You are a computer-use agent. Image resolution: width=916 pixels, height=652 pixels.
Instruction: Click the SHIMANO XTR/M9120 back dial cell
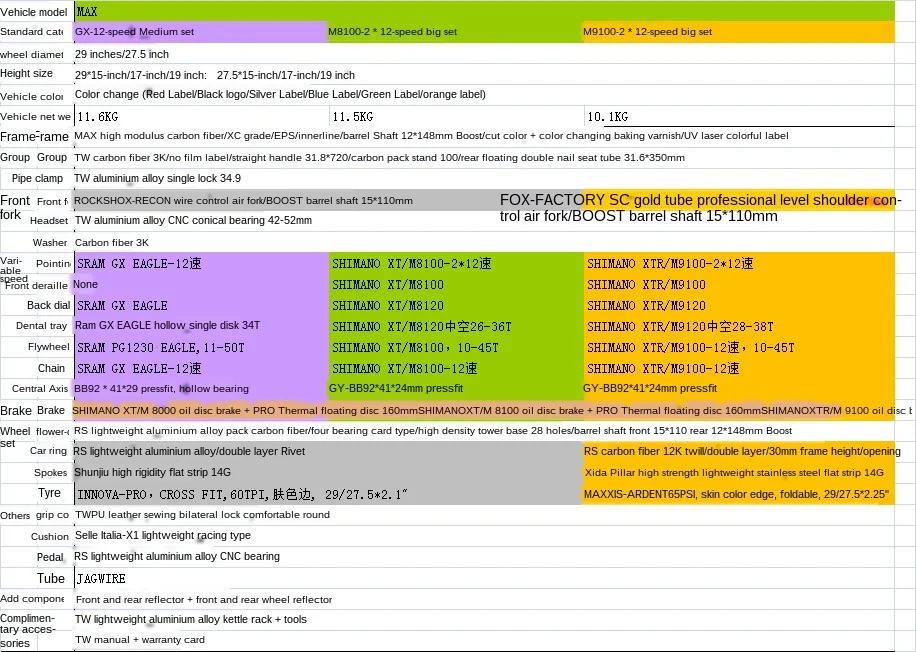[x=739, y=306]
